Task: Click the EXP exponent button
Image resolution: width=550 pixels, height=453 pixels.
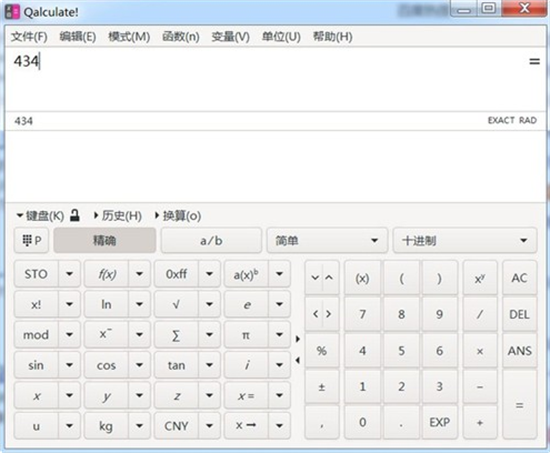Action: coord(440,422)
